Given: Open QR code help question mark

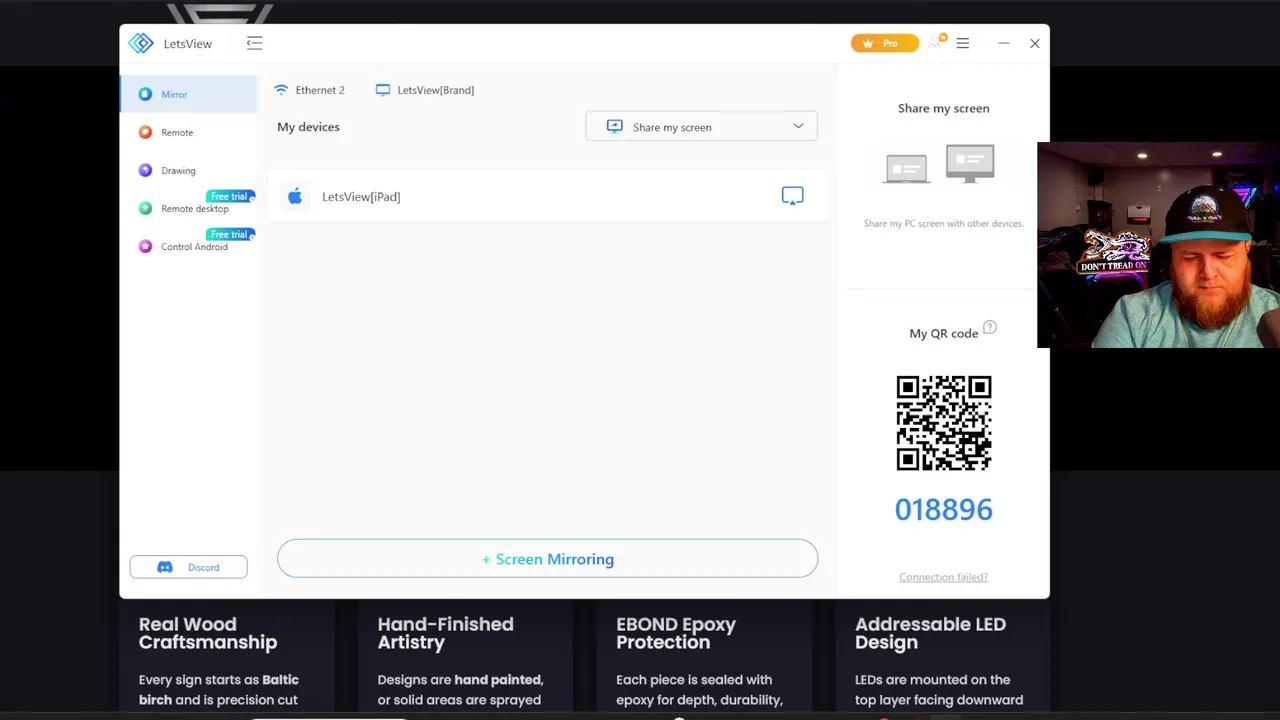Looking at the screenshot, I should 989,327.
